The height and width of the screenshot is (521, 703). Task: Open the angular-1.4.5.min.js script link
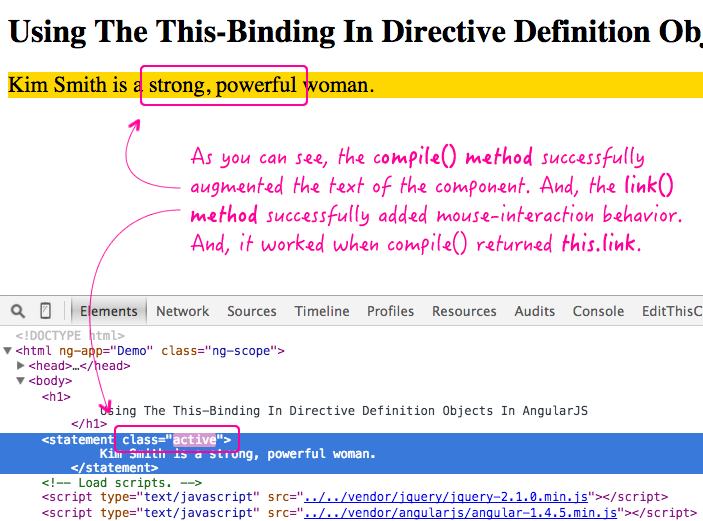pos(461,512)
